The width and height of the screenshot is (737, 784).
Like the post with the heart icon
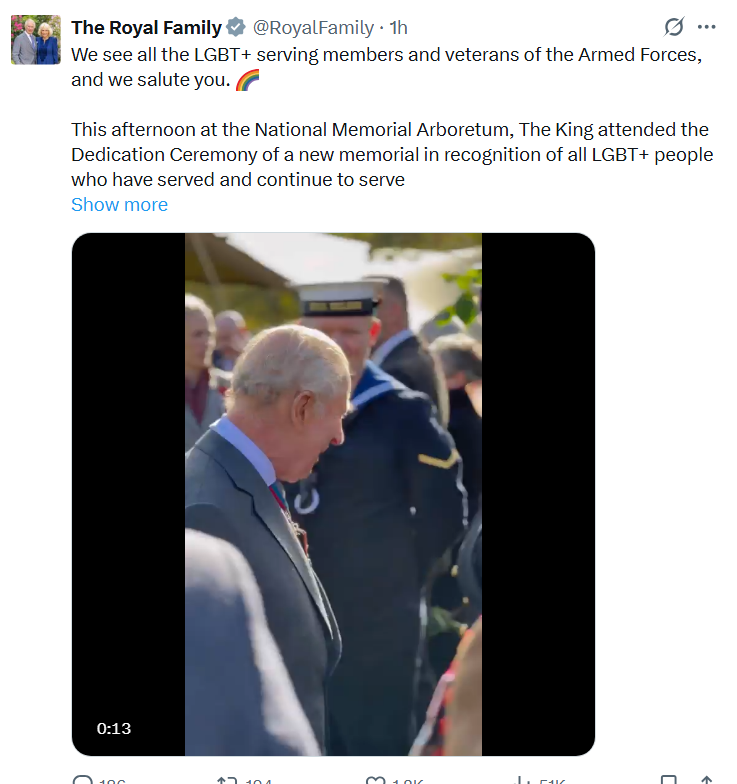click(376, 780)
